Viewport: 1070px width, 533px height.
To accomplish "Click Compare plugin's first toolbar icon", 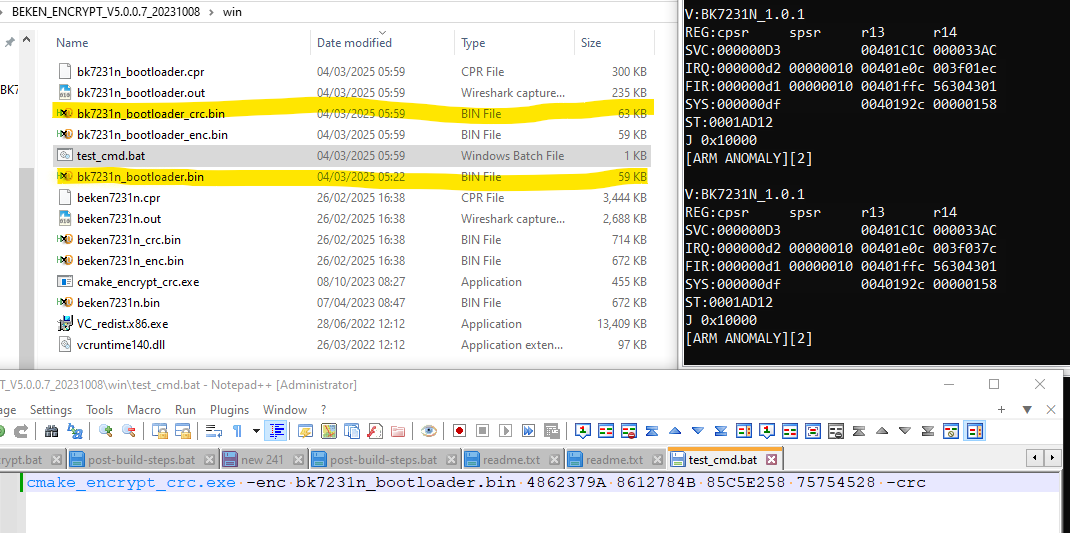I will 583,431.
